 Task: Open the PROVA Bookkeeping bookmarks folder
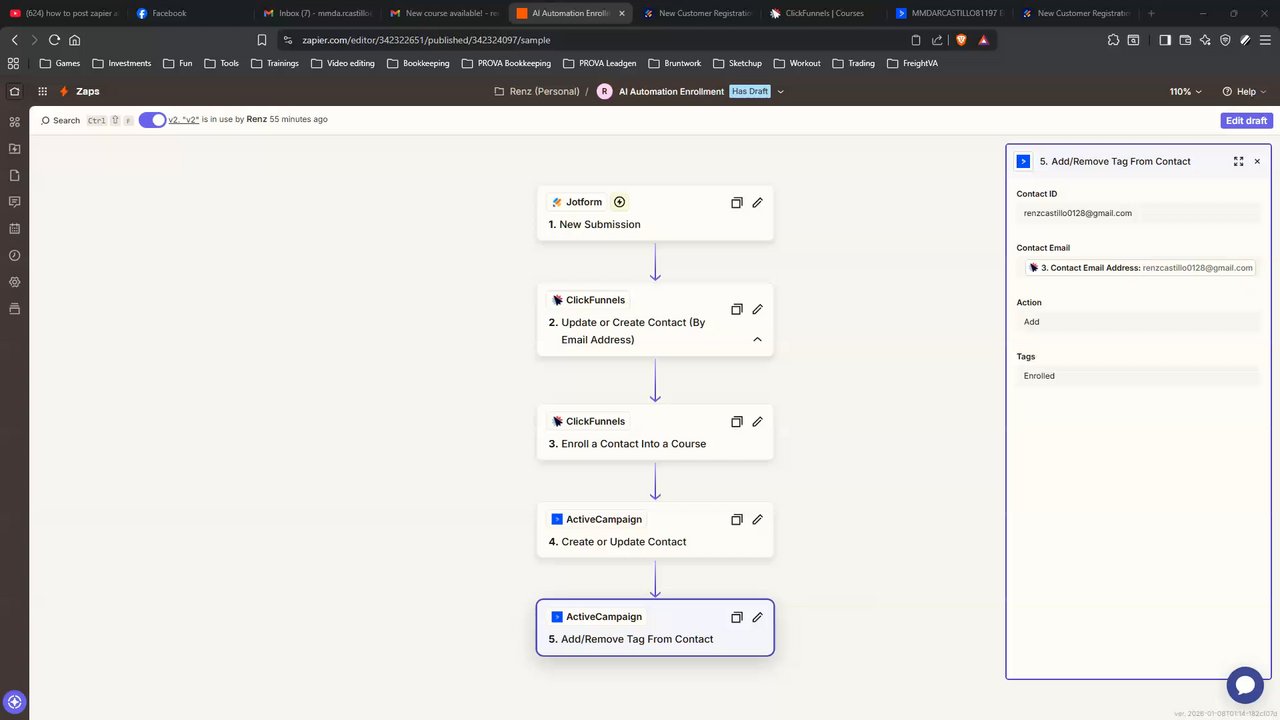(506, 63)
